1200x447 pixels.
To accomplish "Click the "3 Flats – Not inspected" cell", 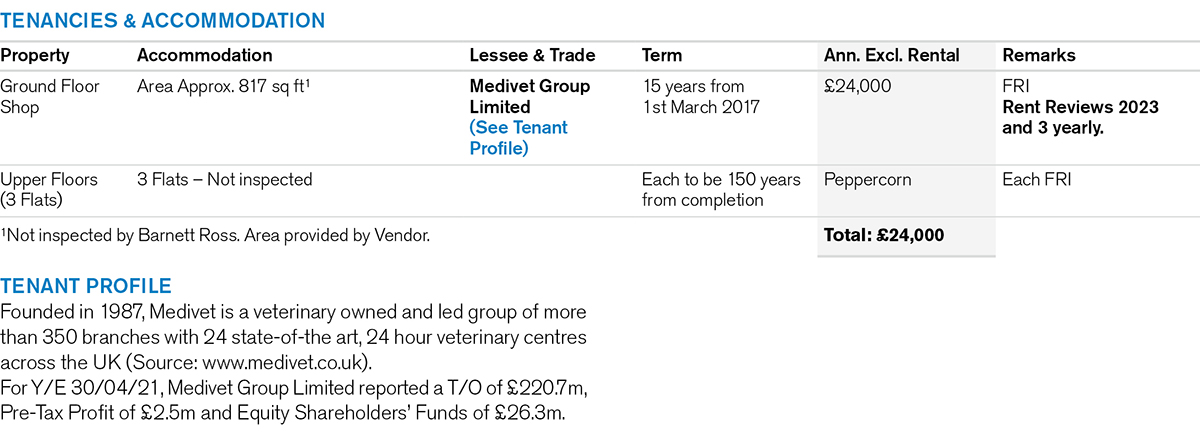I will click(225, 180).
